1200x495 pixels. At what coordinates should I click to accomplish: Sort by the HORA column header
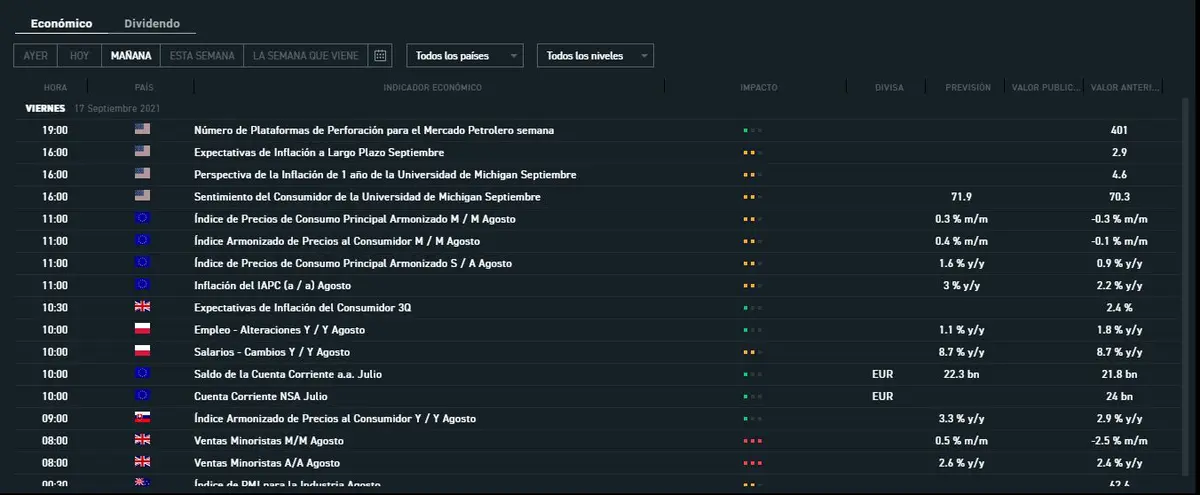tap(55, 88)
